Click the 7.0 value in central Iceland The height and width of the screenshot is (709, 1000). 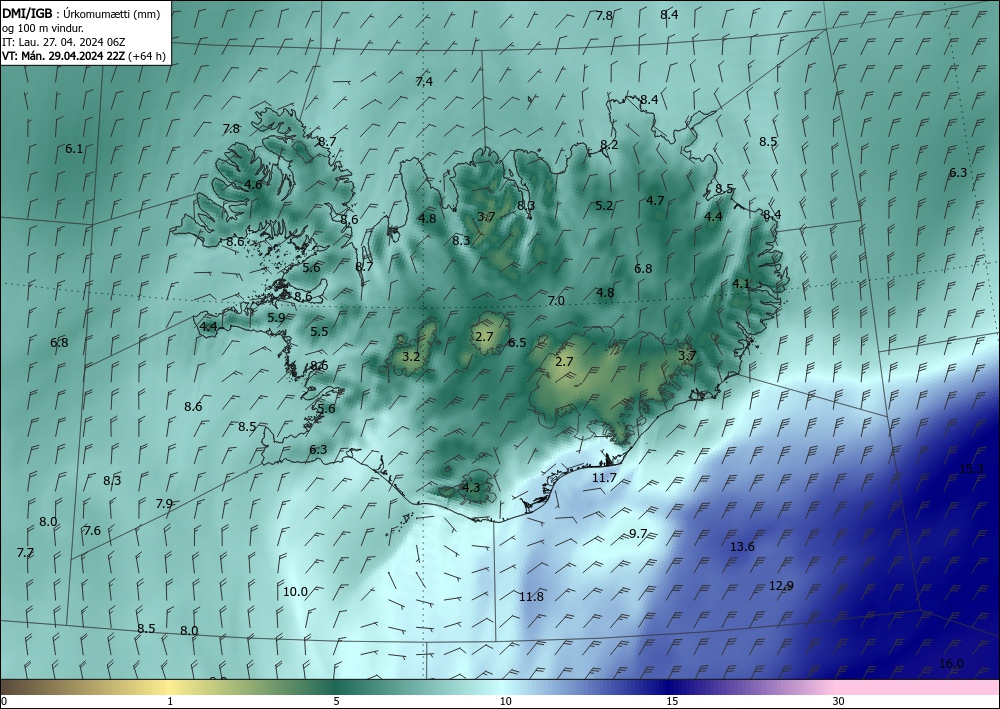556,301
